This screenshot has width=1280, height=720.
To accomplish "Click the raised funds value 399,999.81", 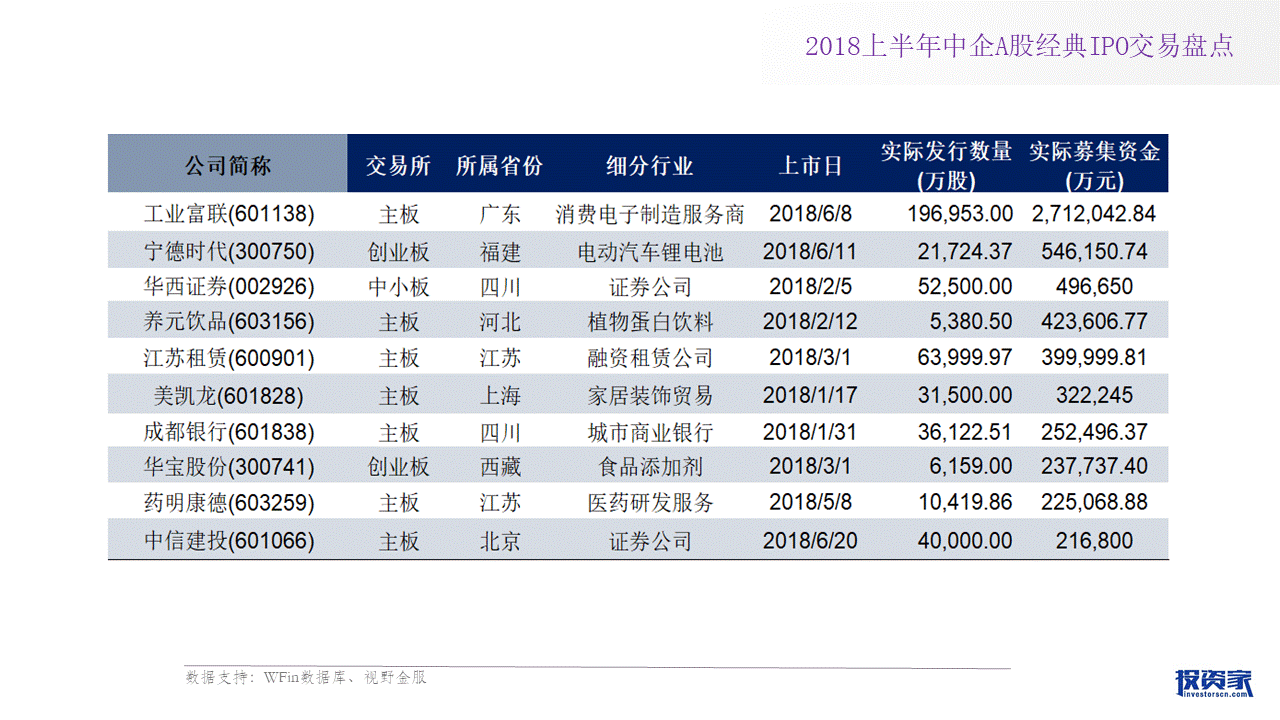I will [1094, 358].
